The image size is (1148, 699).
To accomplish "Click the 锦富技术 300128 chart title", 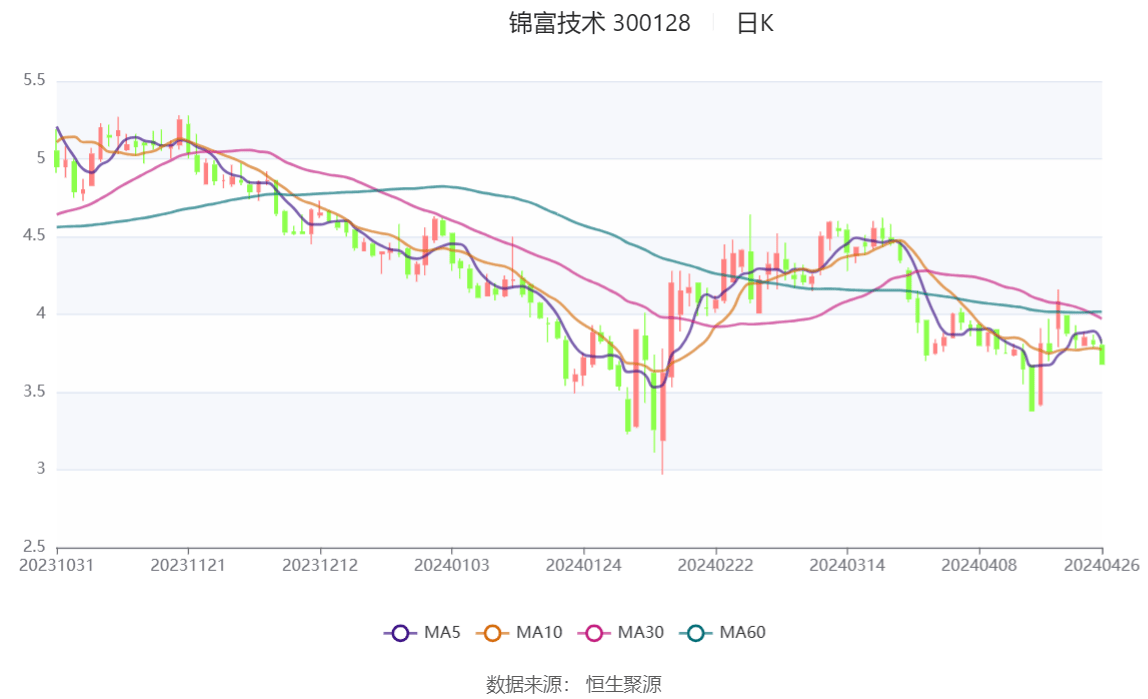I will coord(600,23).
